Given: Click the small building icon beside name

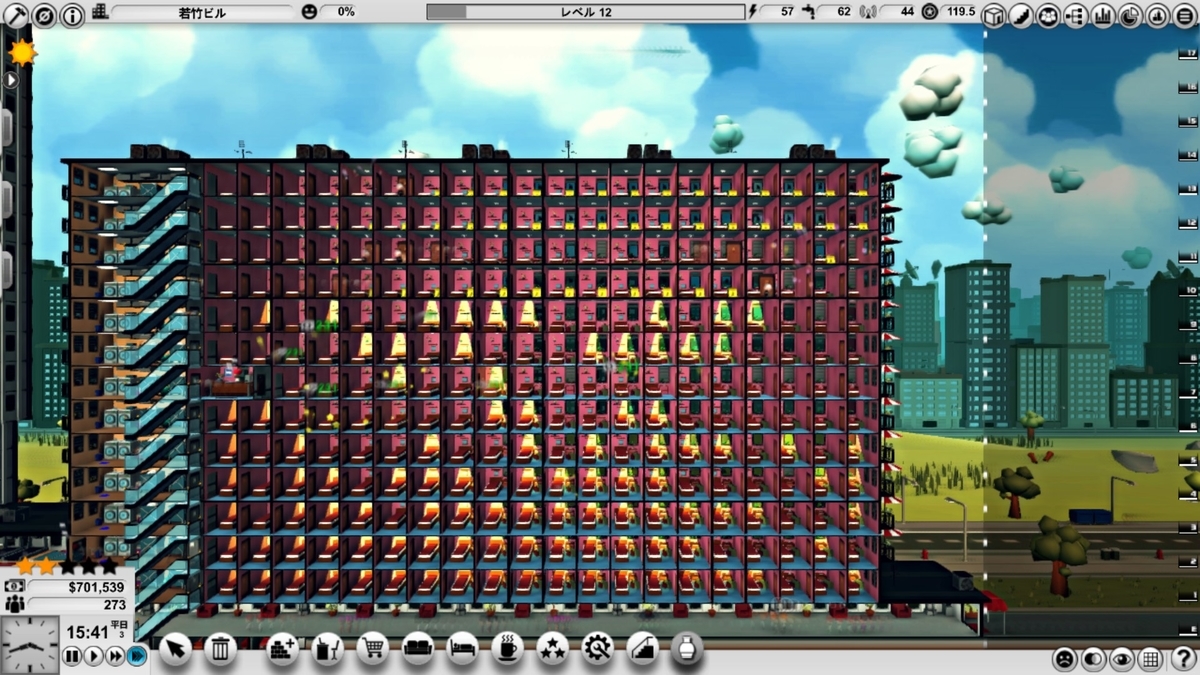Looking at the screenshot, I should tap(100, 12).
